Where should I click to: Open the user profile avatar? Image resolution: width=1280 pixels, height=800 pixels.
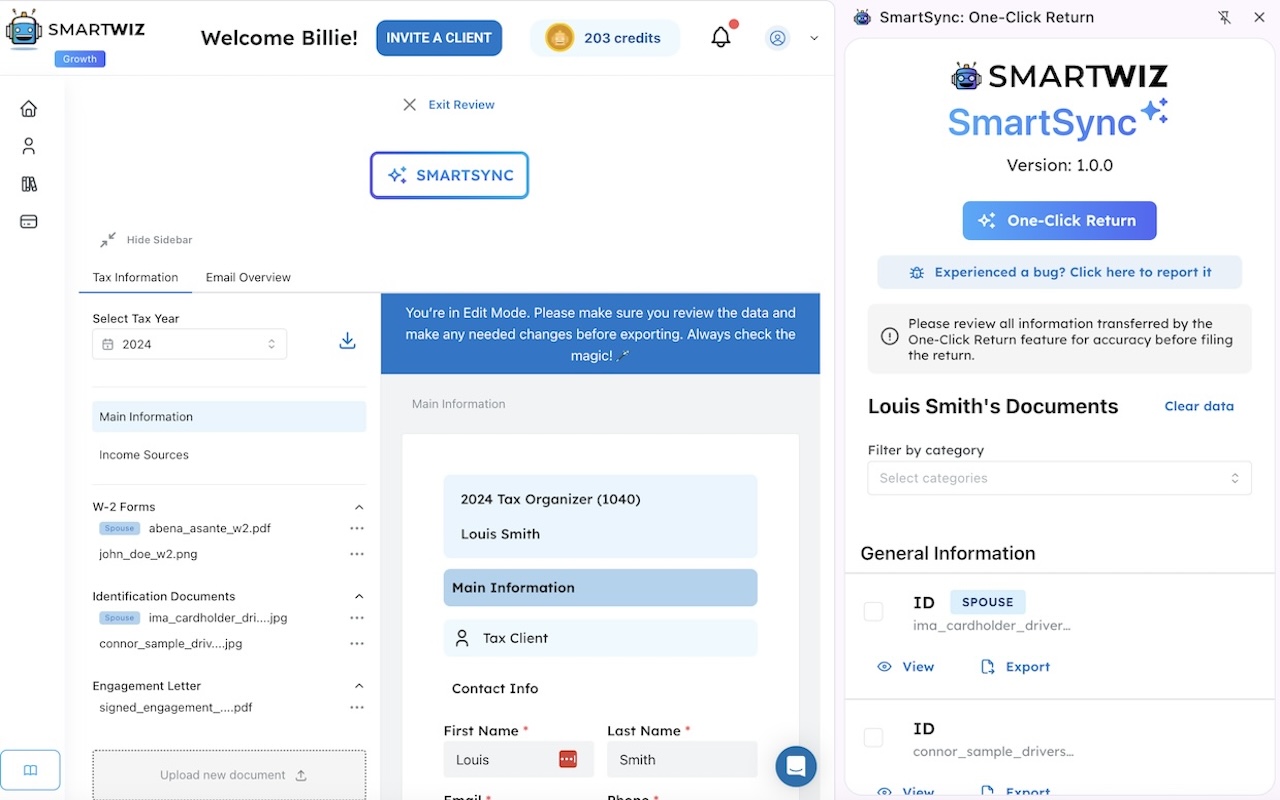tap(777, 38)
